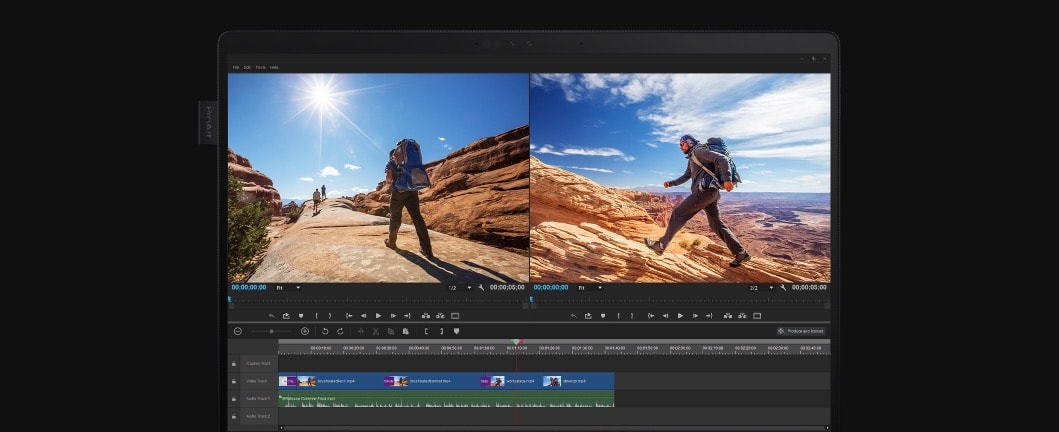Click the undo icon in timeline toolbar
Screen dimensions: 1059x432
click(325, 331)
